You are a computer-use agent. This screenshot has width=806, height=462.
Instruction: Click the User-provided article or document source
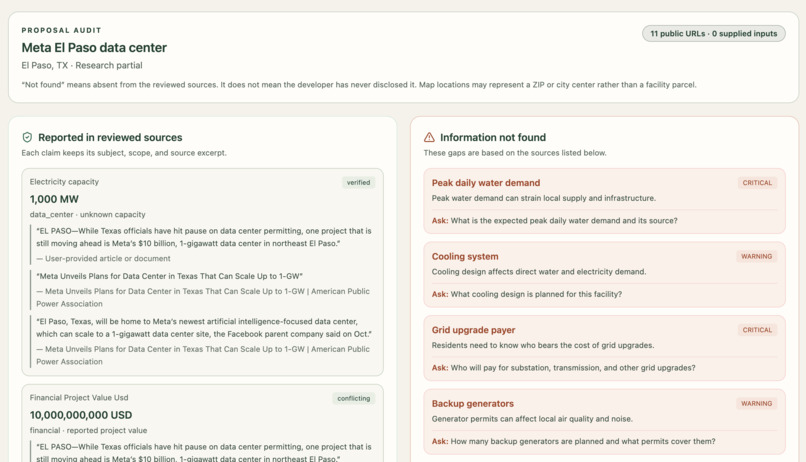[x=103, y=258]
